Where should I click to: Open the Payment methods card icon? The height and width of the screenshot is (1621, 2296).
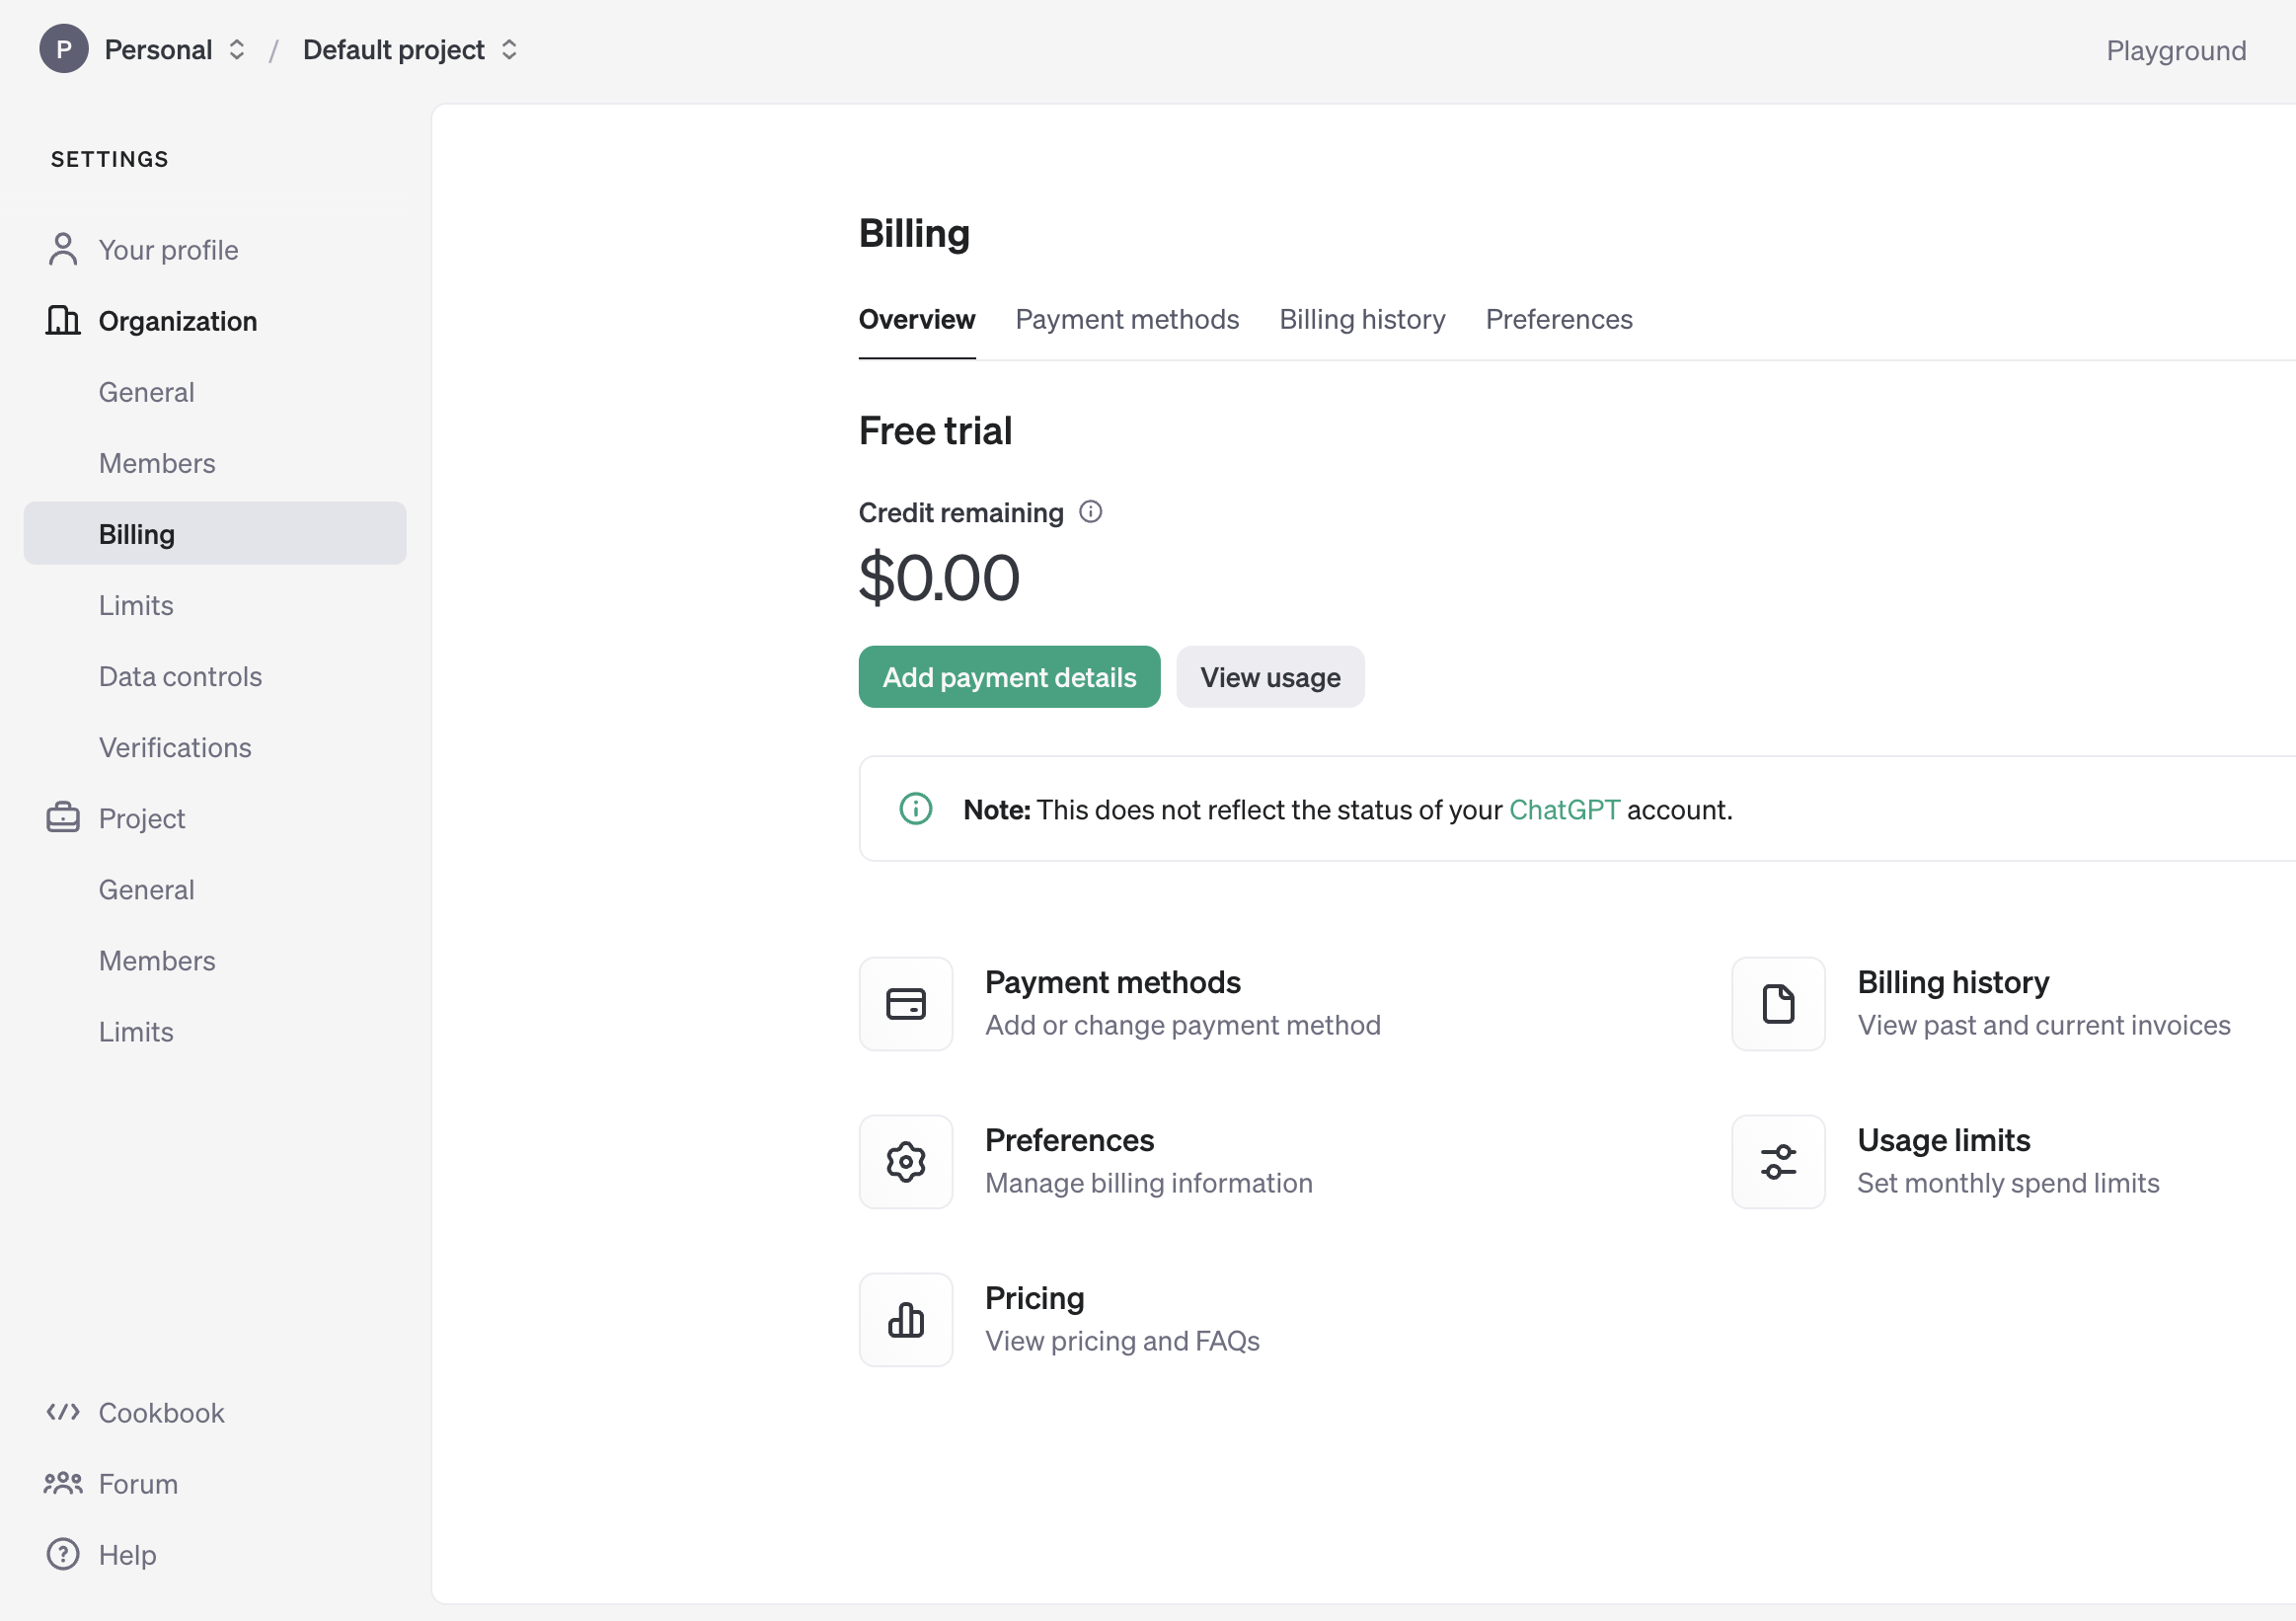pyautogui.click(x=905, y=1003)
